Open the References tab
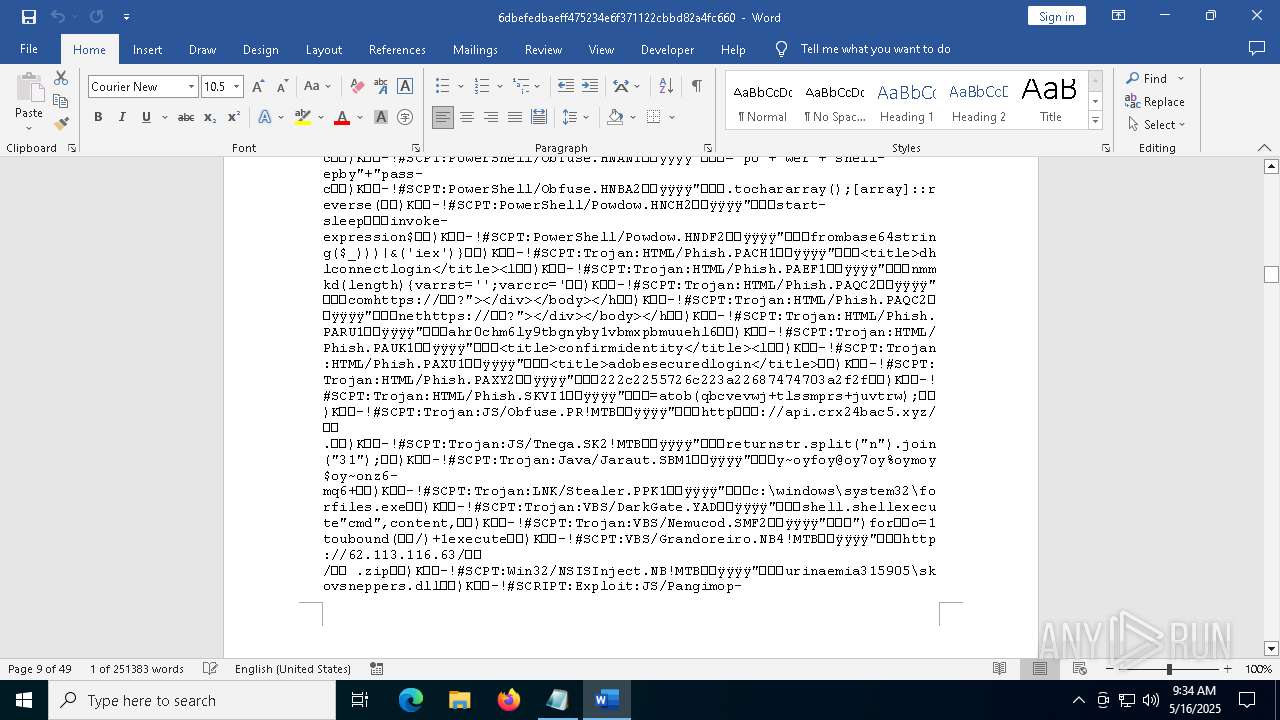Screen dimensions: 1280x720 click(397, 49)
